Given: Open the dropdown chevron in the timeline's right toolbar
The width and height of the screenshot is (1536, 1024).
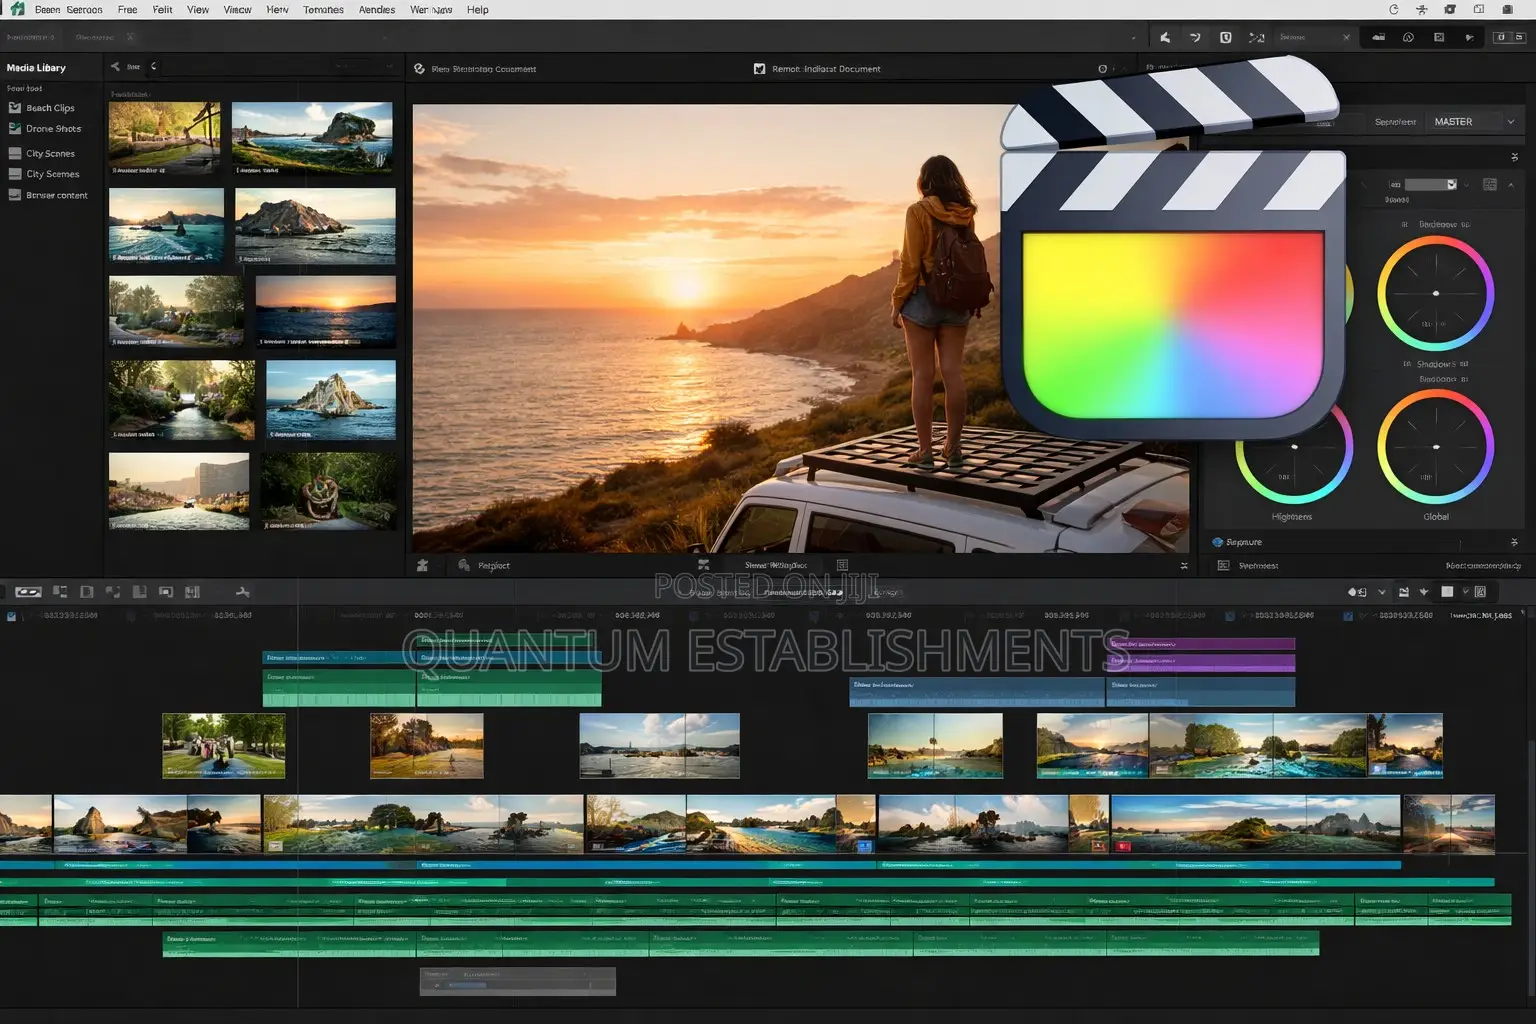Looking at the screenshot, I should pos(1382,592).
